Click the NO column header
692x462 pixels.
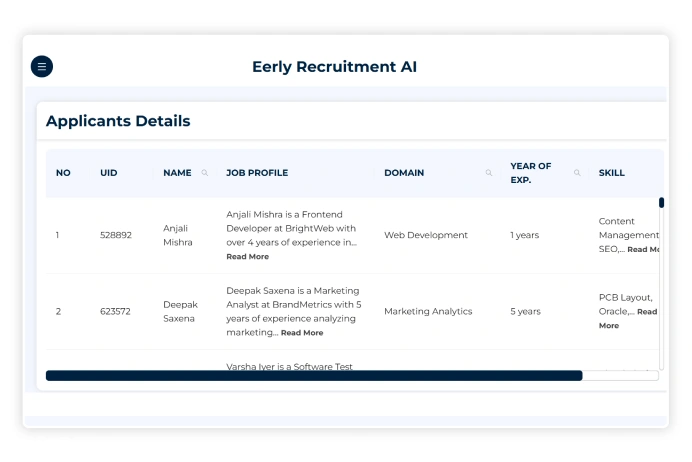point(63,173)
